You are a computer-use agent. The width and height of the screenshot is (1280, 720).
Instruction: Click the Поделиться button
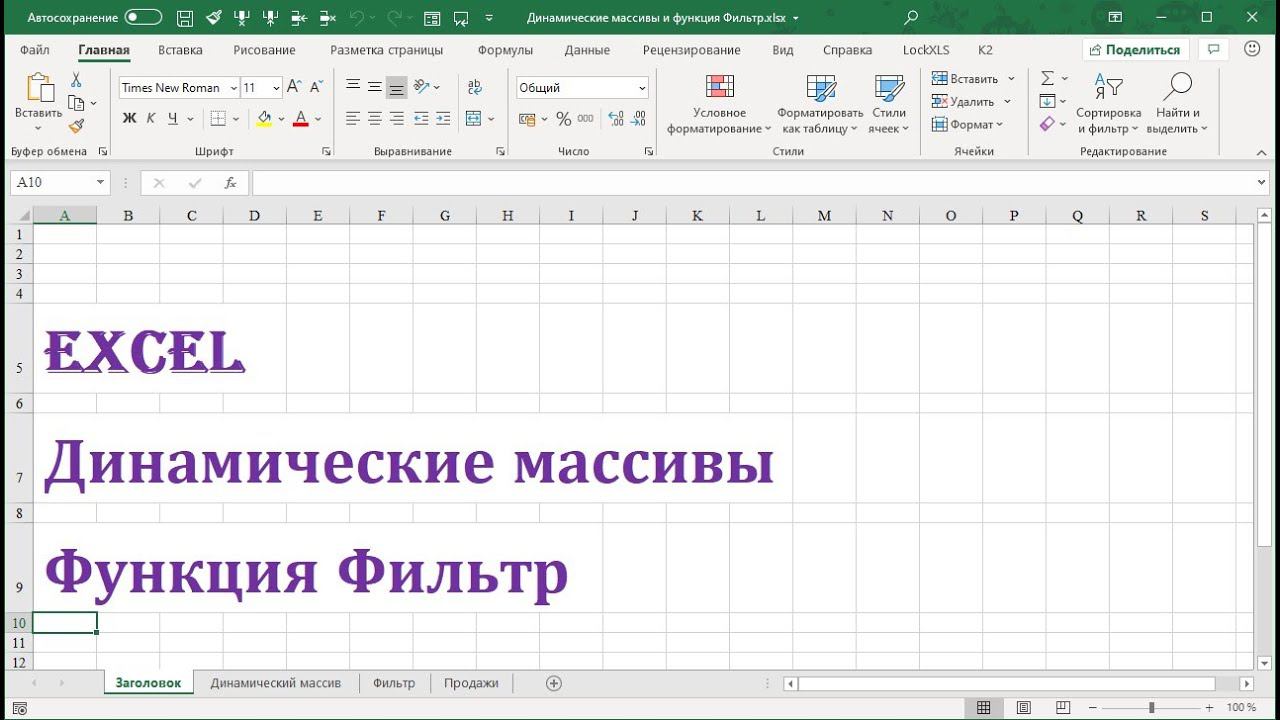[x=1135, y=49]
